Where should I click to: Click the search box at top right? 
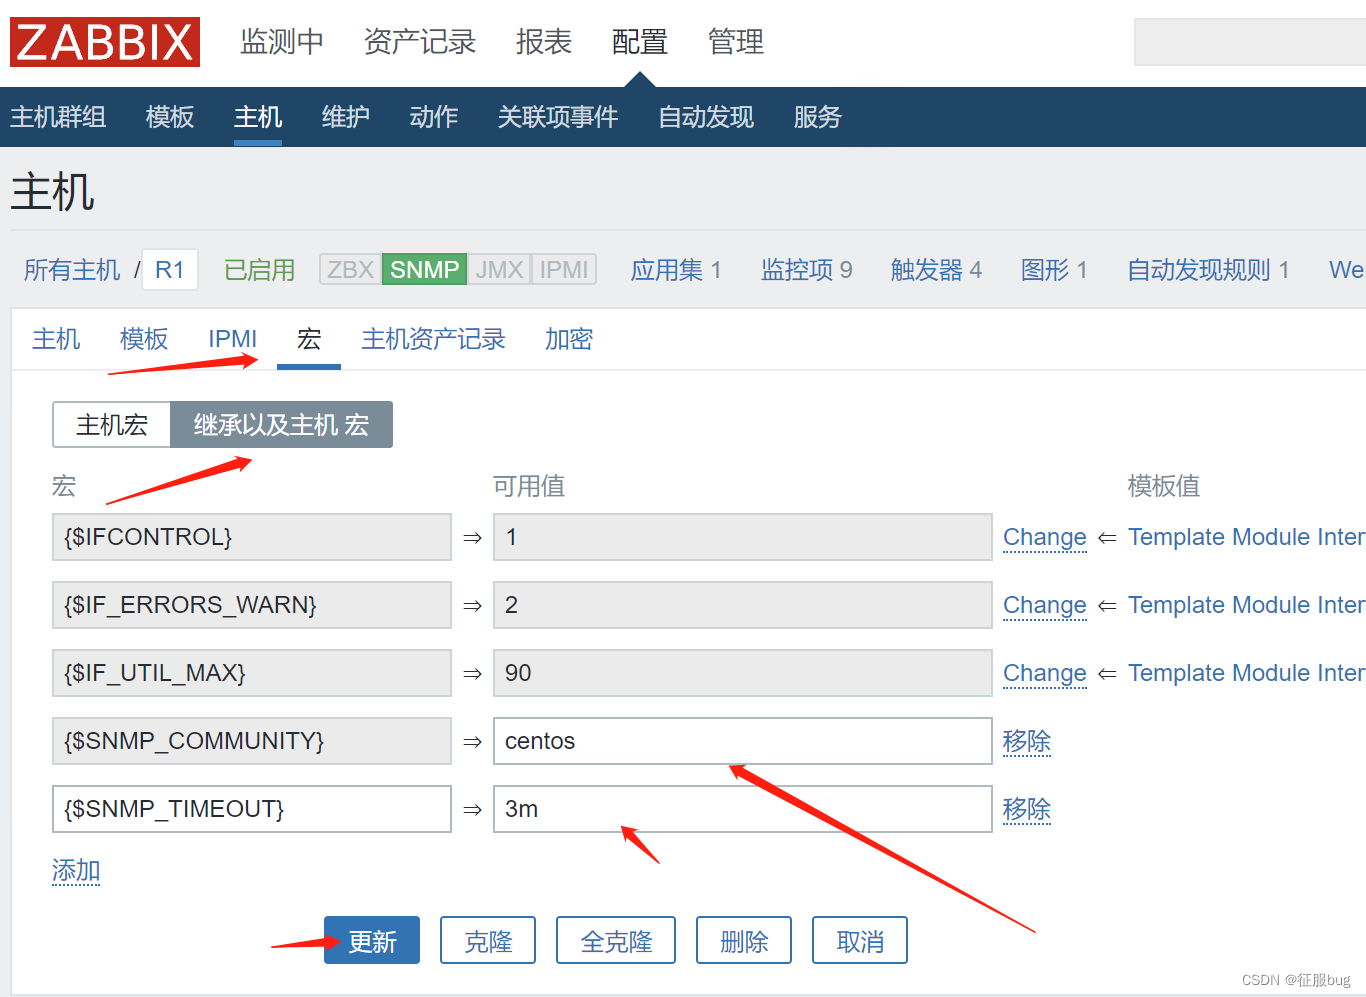click(x=1250, y=42)
